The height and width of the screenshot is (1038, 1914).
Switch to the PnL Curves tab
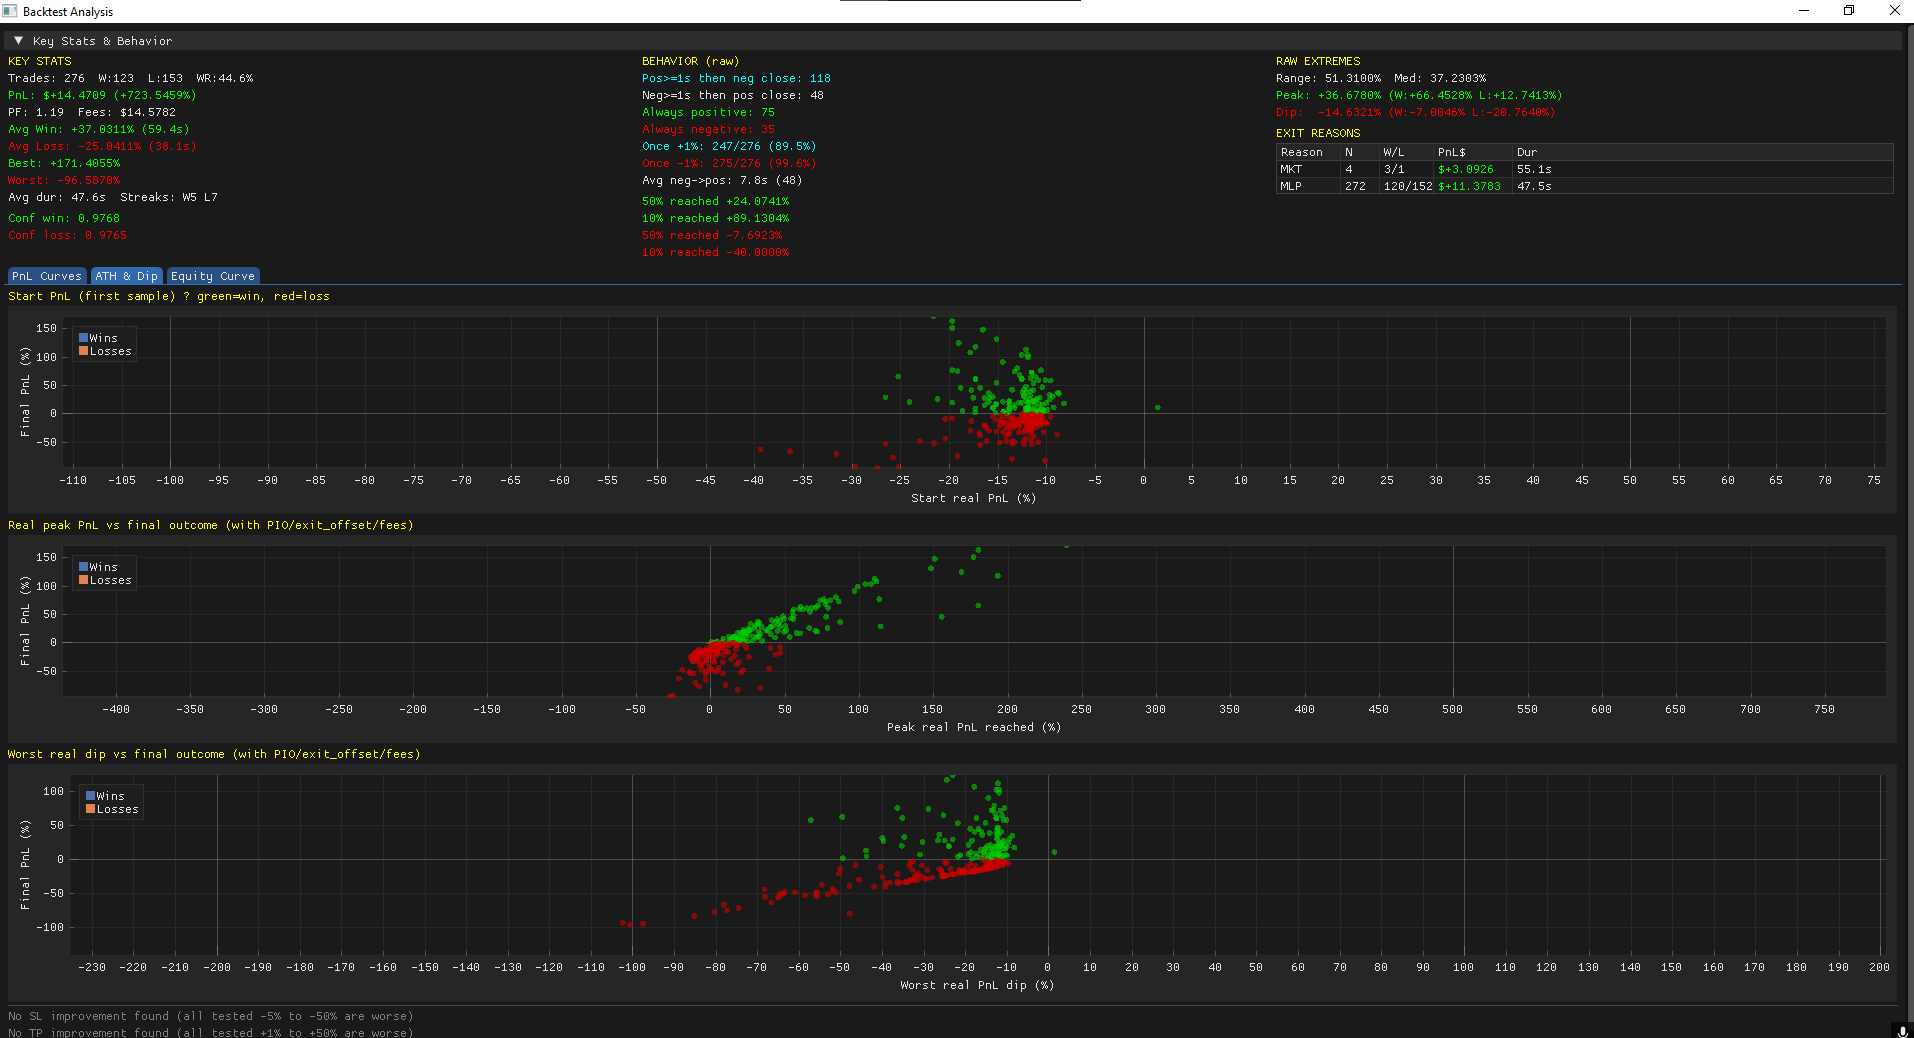click(46, 276)
